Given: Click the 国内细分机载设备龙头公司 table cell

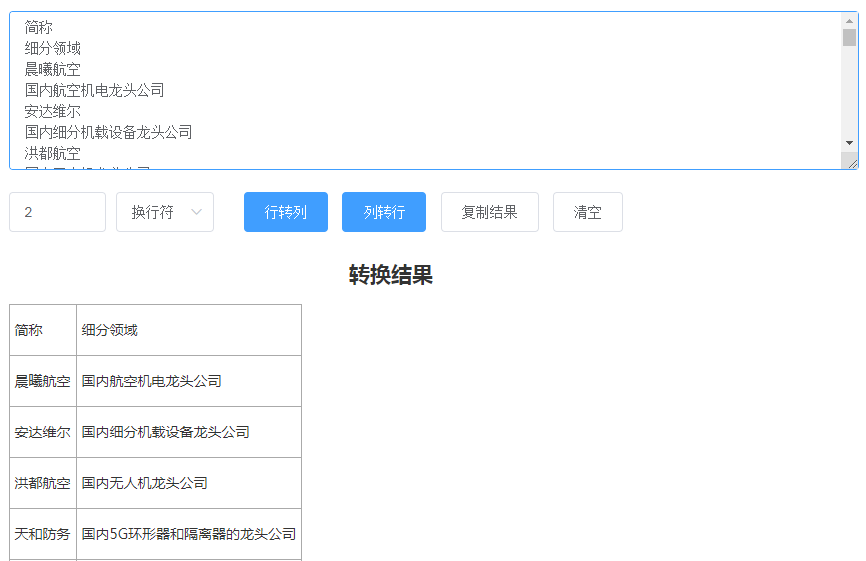Looking at the screenshot, I should click(188, 432).
